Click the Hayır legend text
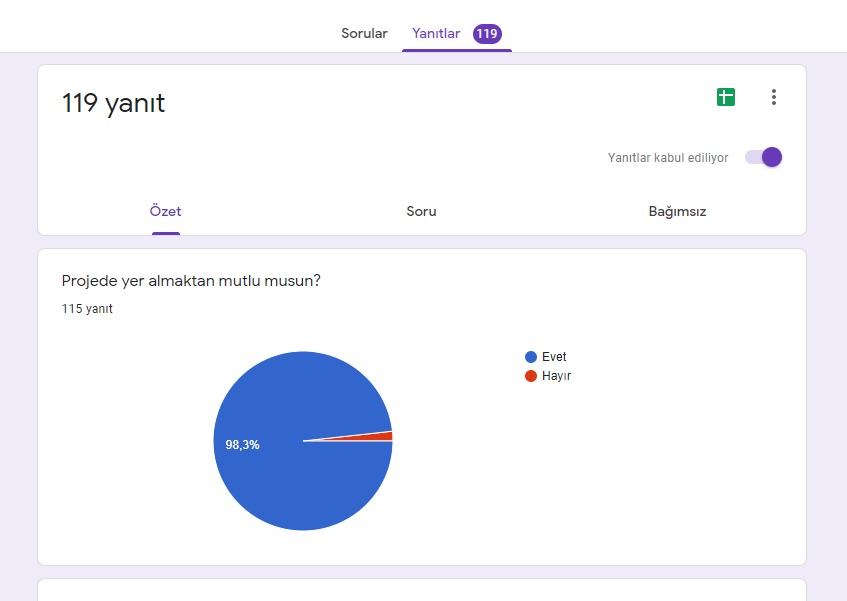The height and width of the screenshot is (601, 847). point(556,376)
